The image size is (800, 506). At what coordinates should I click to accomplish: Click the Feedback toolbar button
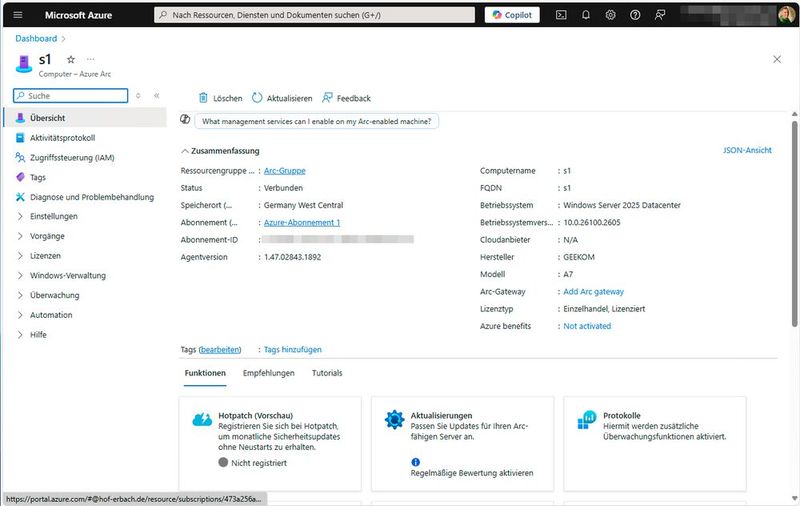point(346,98)
